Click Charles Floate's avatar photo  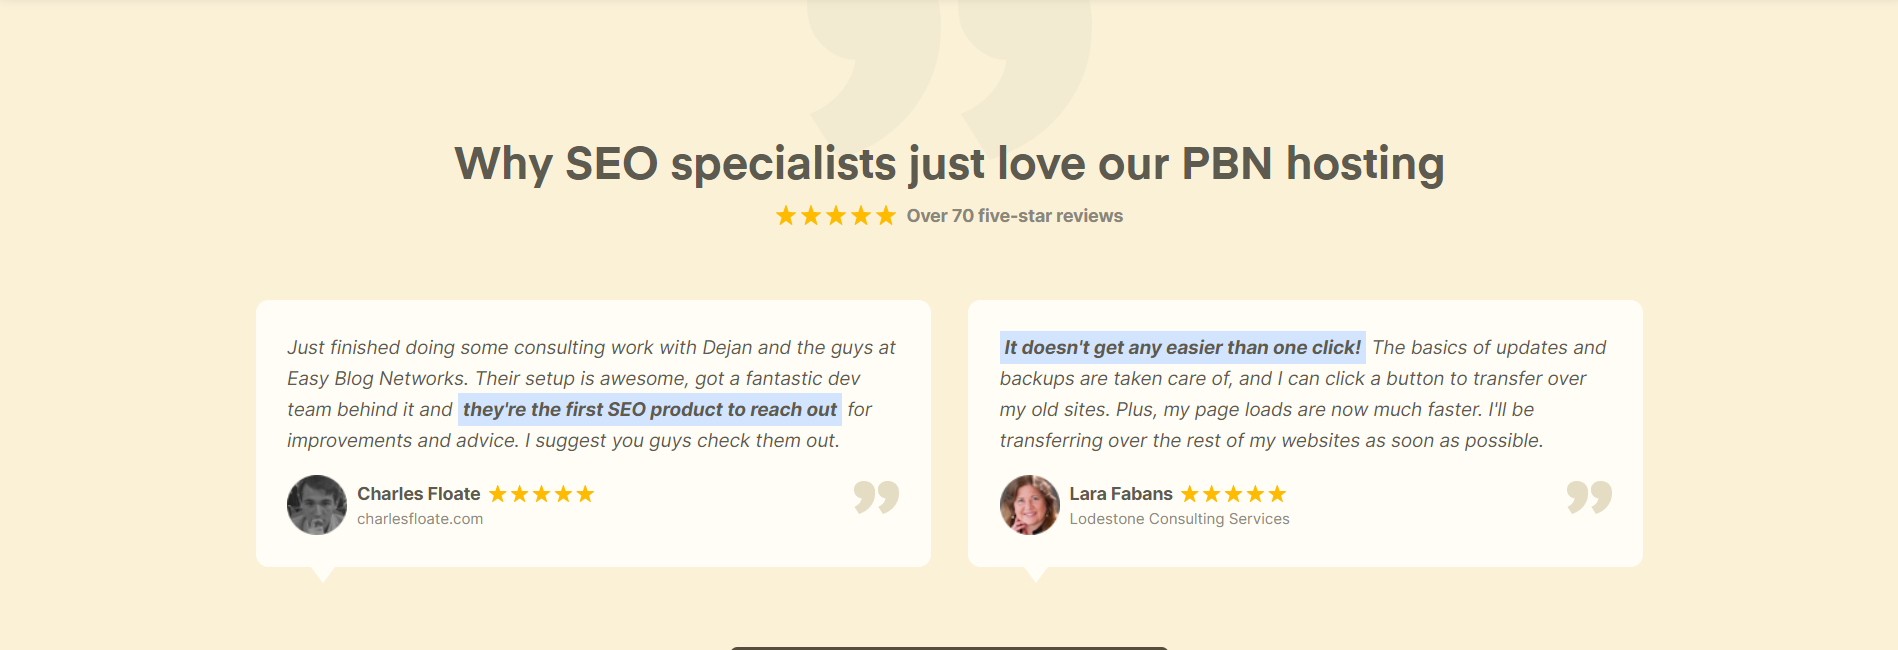317,505
